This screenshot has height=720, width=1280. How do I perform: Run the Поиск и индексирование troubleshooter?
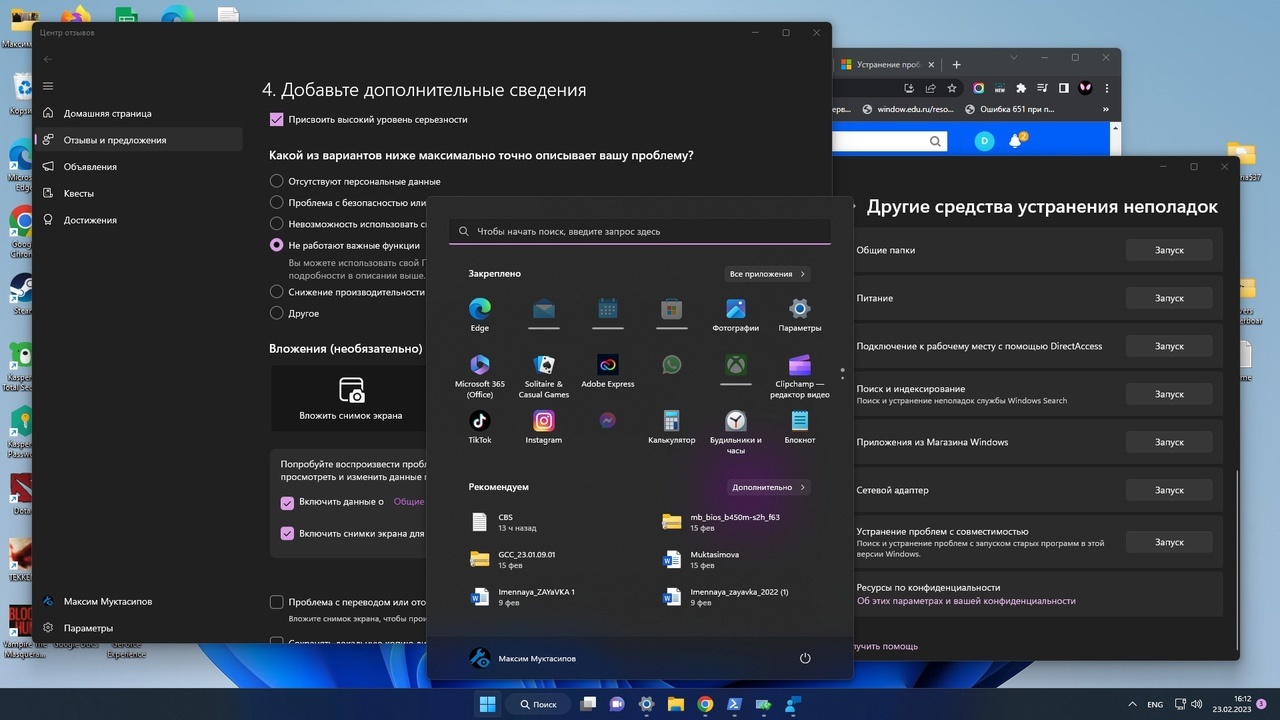coord(1169,394)
